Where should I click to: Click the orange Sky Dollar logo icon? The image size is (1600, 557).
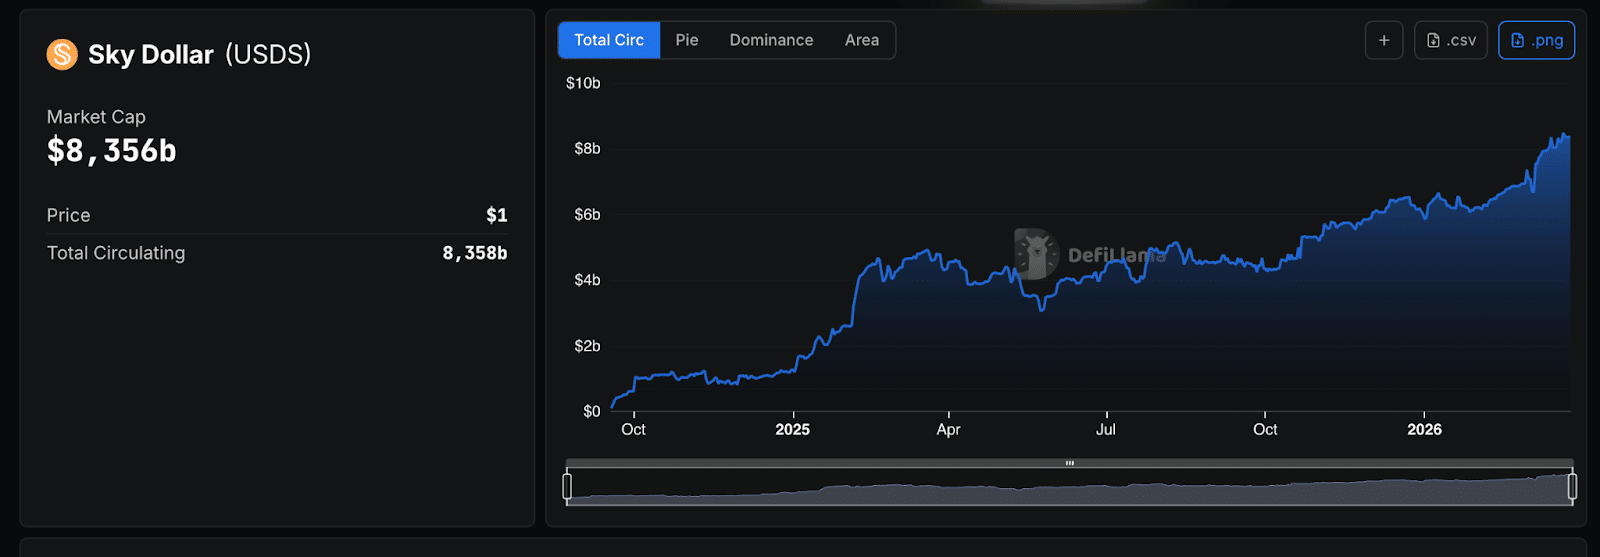coord(62,54)
